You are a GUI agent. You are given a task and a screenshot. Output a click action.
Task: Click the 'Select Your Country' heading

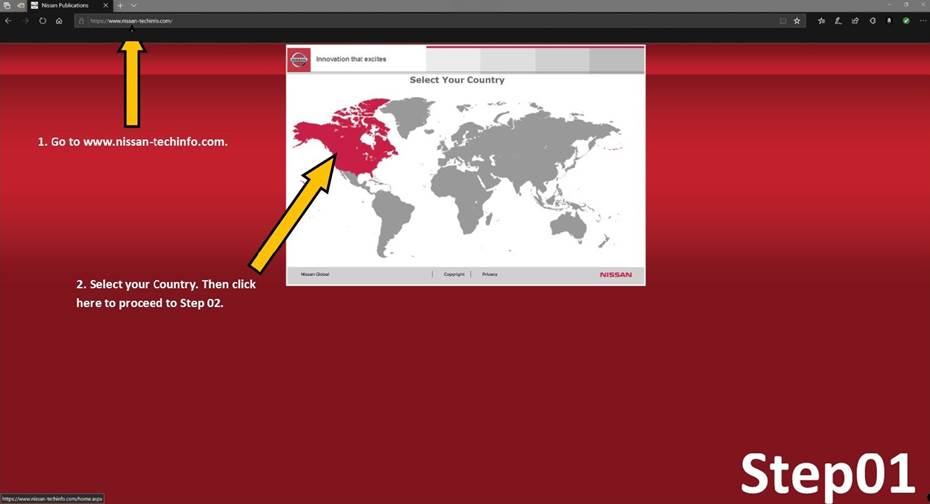click(457, 80)
